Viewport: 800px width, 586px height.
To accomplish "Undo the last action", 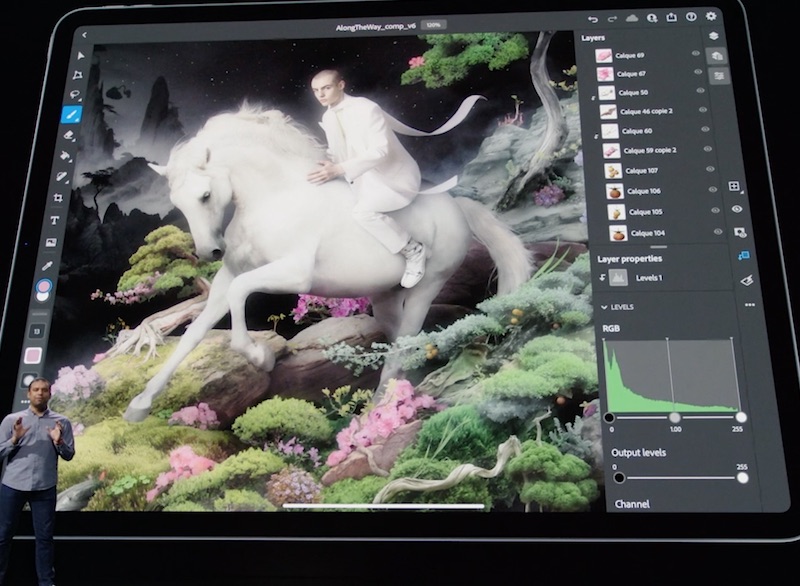I will [593, 19].
